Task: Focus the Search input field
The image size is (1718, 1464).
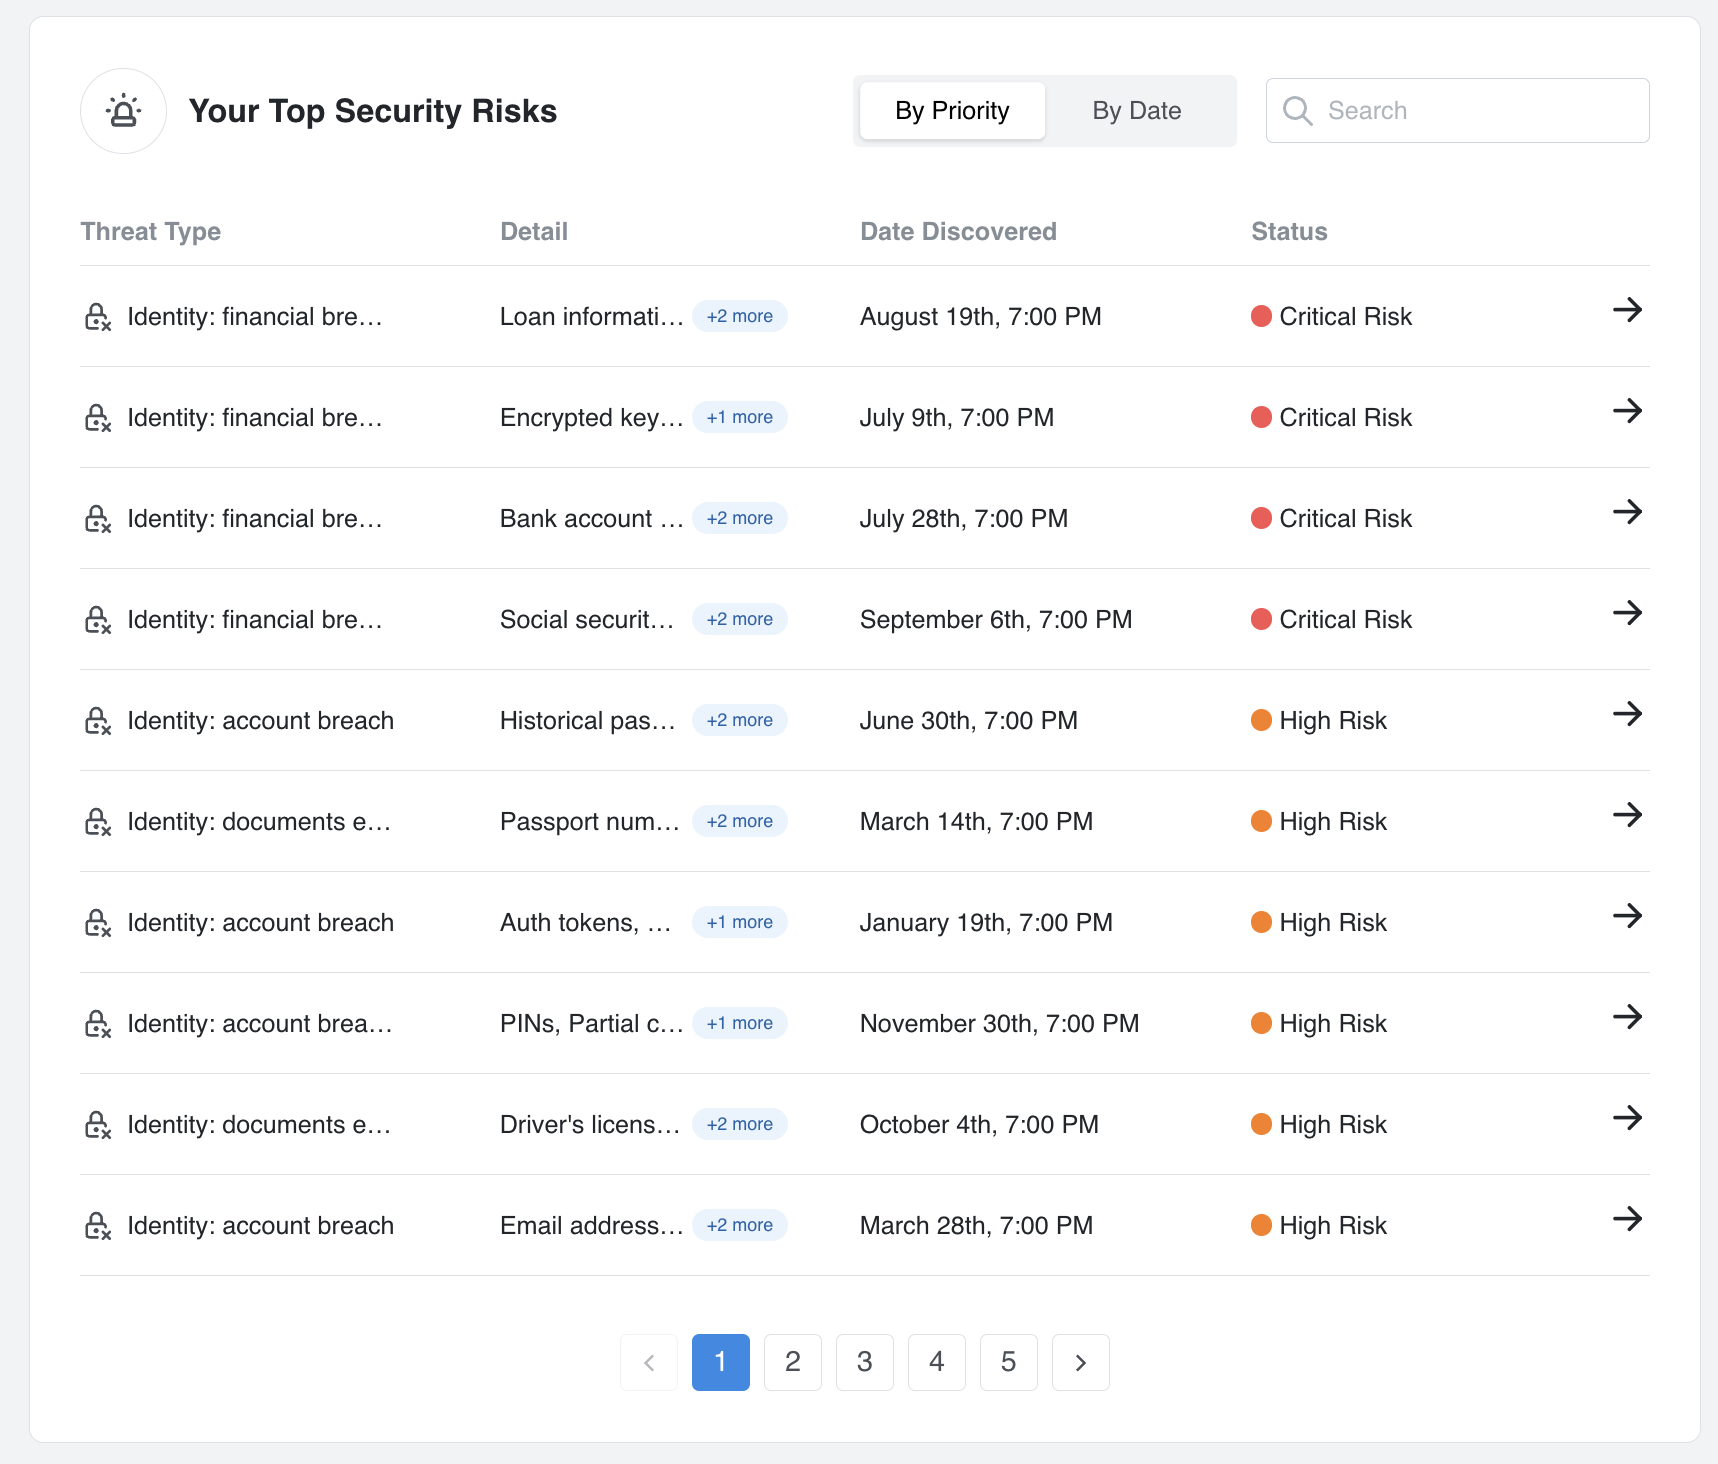Action: click(x=1457, y=111)
